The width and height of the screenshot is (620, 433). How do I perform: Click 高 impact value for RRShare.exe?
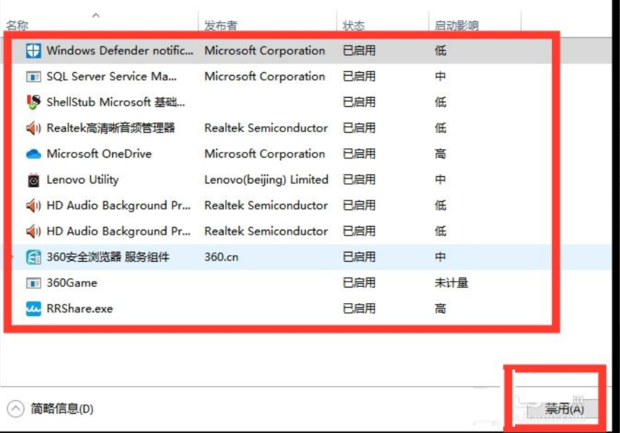coord(440,309)
